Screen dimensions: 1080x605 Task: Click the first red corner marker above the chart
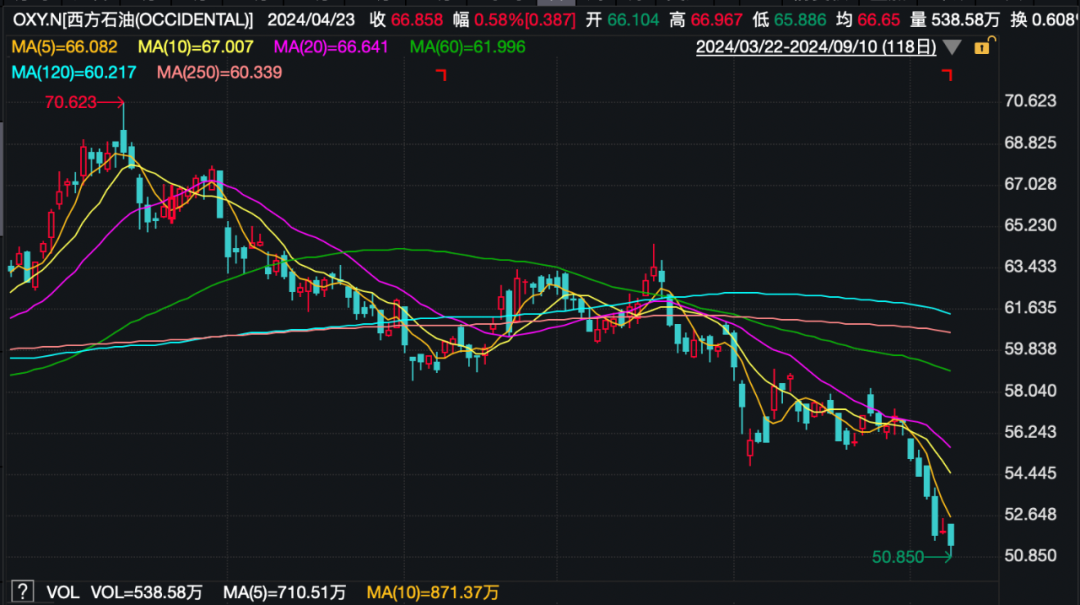point(442,74)
